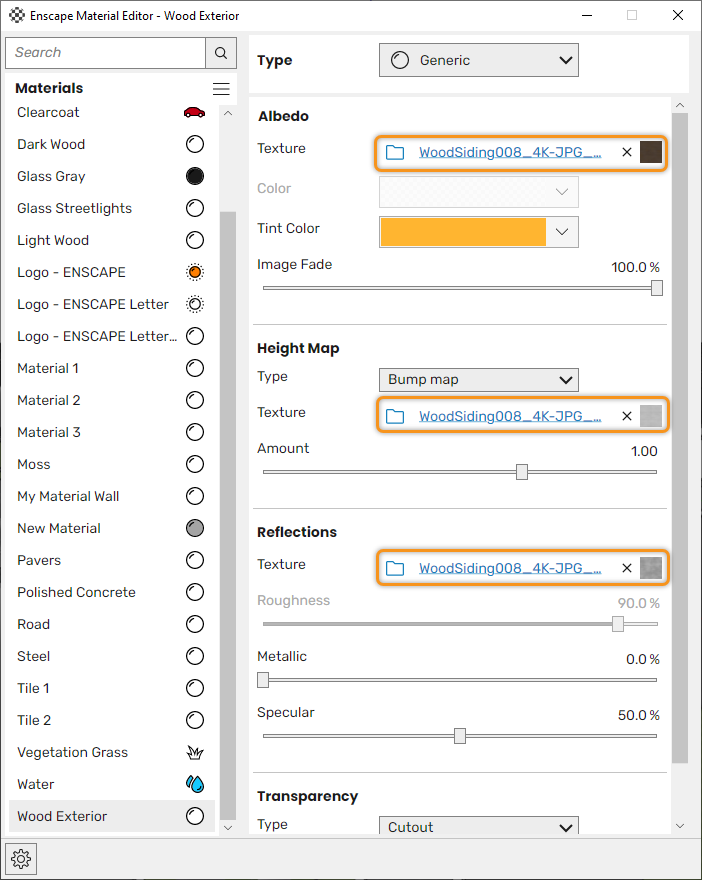Viewport: 702px width, 880px height.
Task: Select the Road material
Action: pos(112,624)
